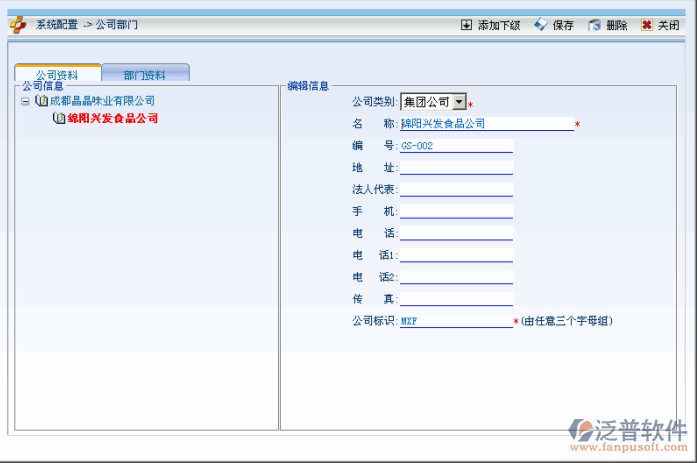Click the 保存 save icon
Screen dimensions: 698x463
tap(541, 25)
